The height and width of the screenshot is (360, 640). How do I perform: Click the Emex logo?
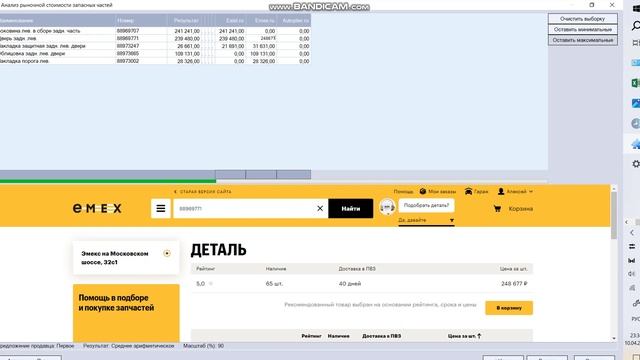click(97, 209)
